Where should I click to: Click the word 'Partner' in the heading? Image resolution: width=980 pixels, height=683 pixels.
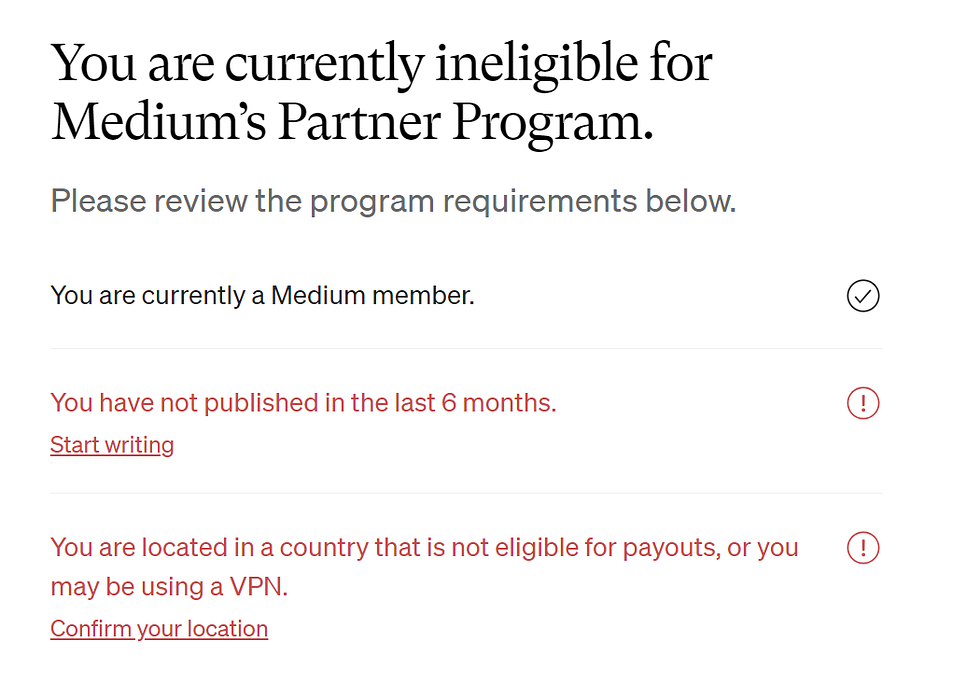(x=359, y=121)
